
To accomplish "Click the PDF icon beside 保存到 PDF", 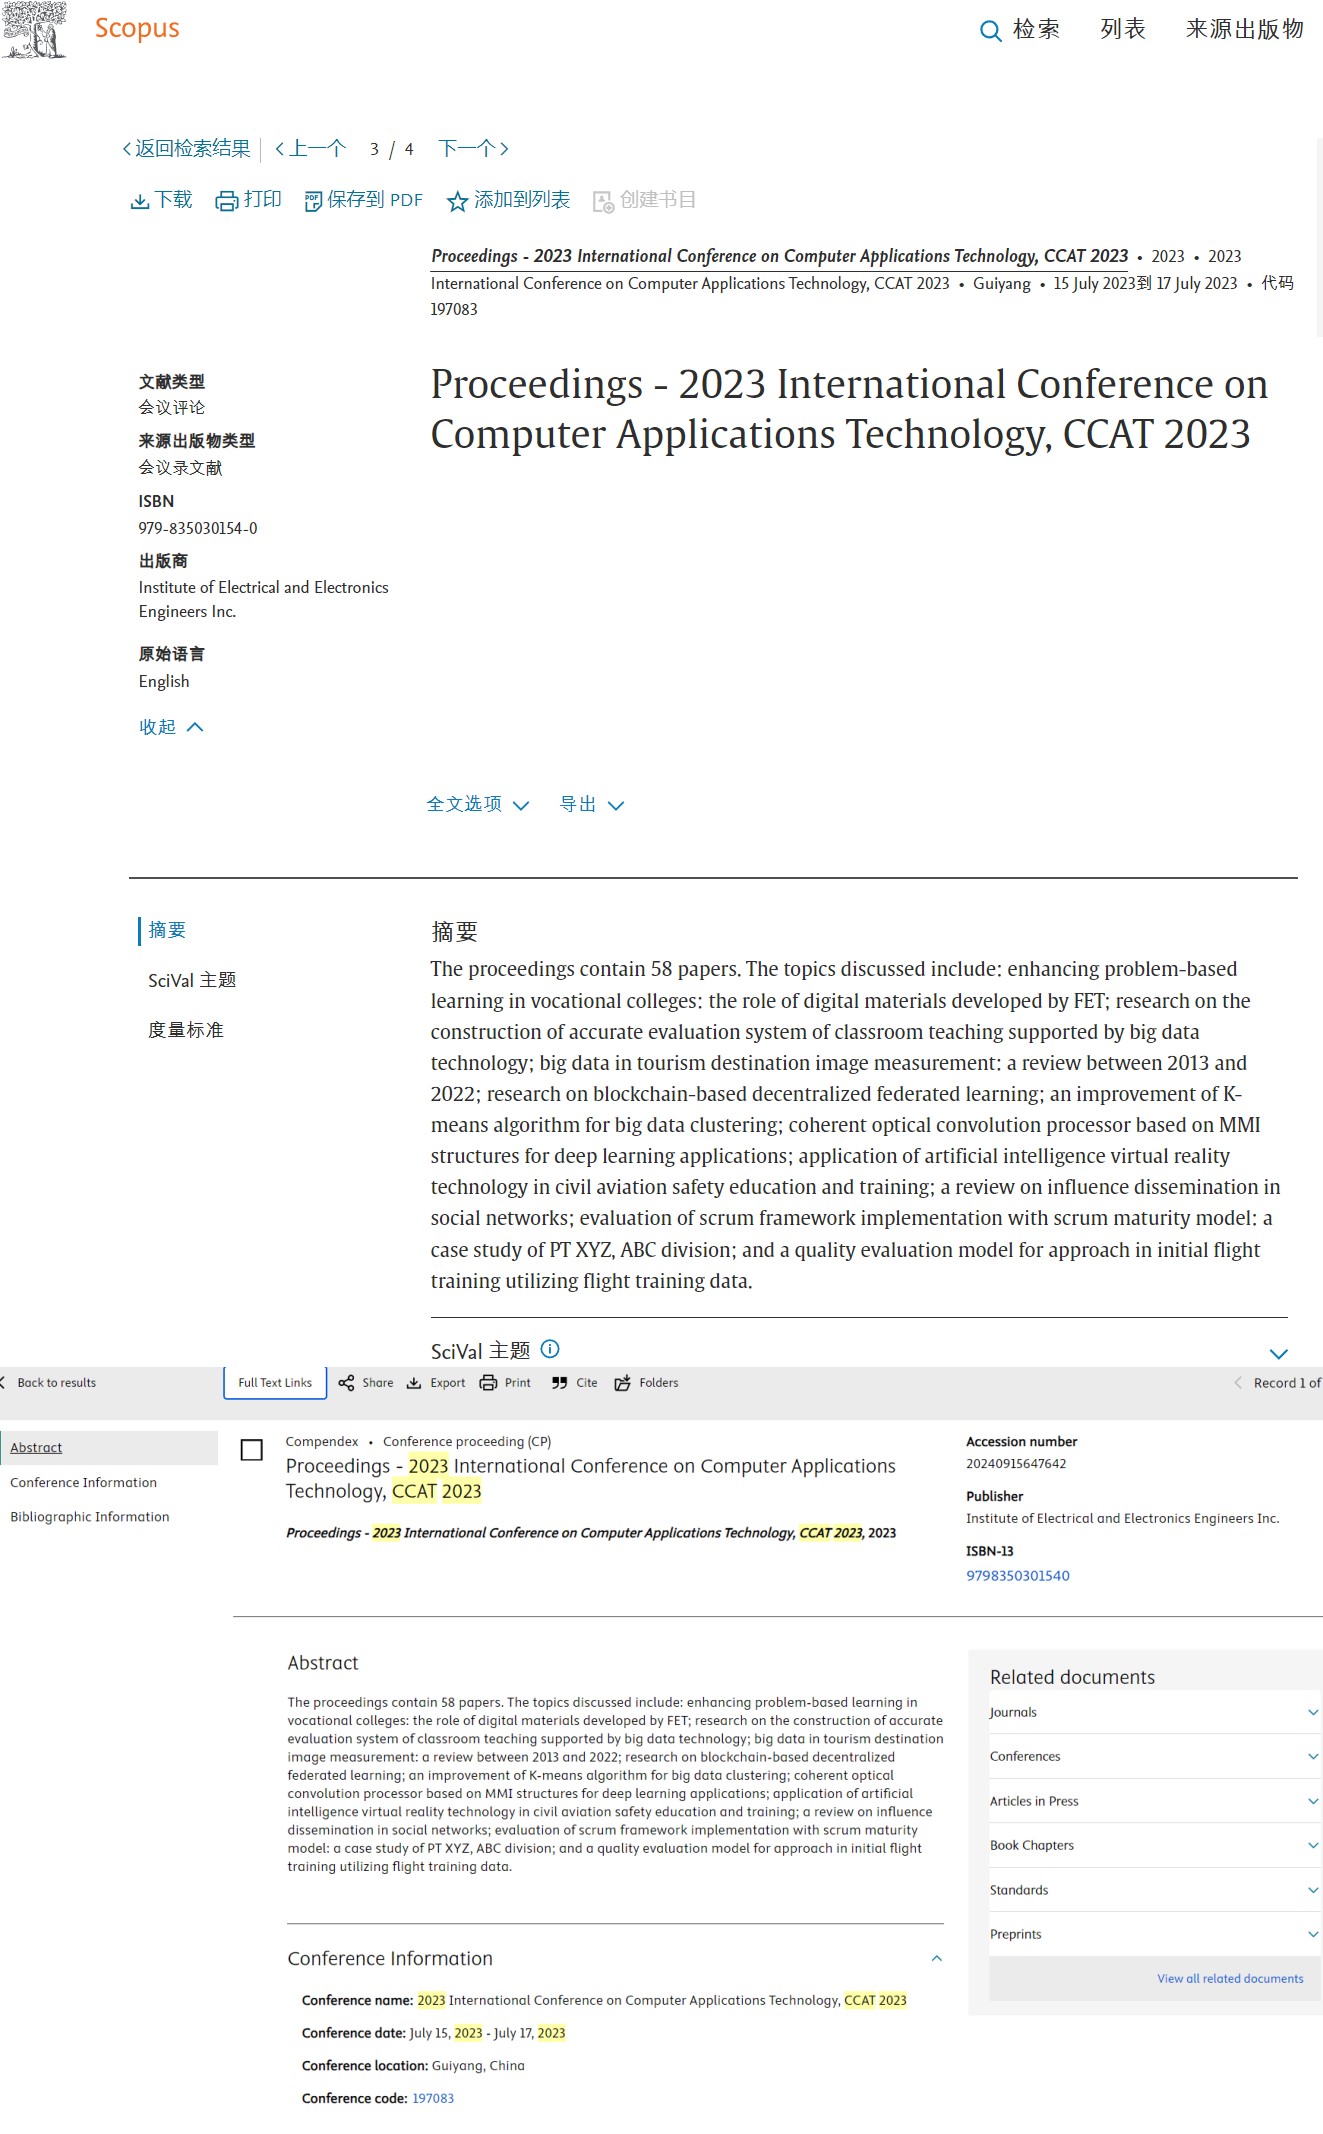I will [313, 201].
